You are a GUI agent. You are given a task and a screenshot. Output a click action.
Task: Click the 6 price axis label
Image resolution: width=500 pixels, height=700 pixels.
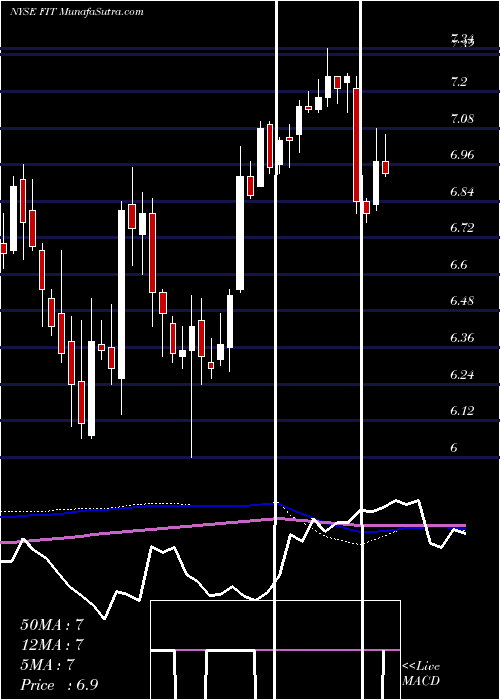click(454, 447)
